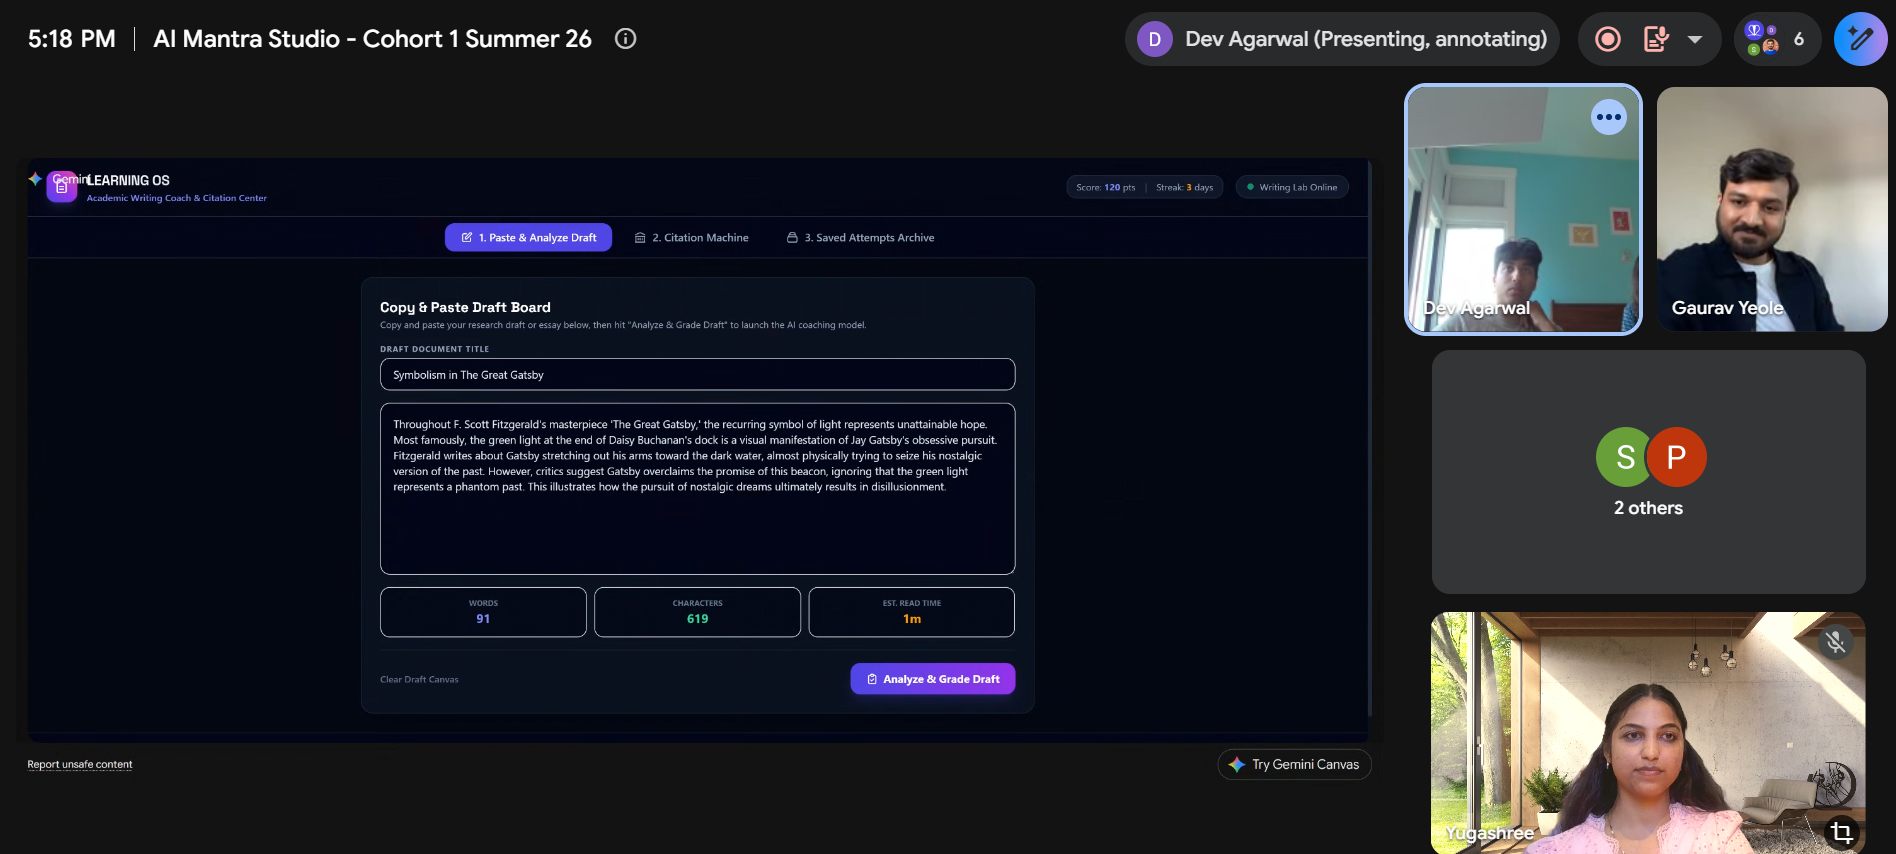Viewport: 1896px width, 854px height.
Task: Select Gaurav Yeole's video tile
Action: point(1772,209)
